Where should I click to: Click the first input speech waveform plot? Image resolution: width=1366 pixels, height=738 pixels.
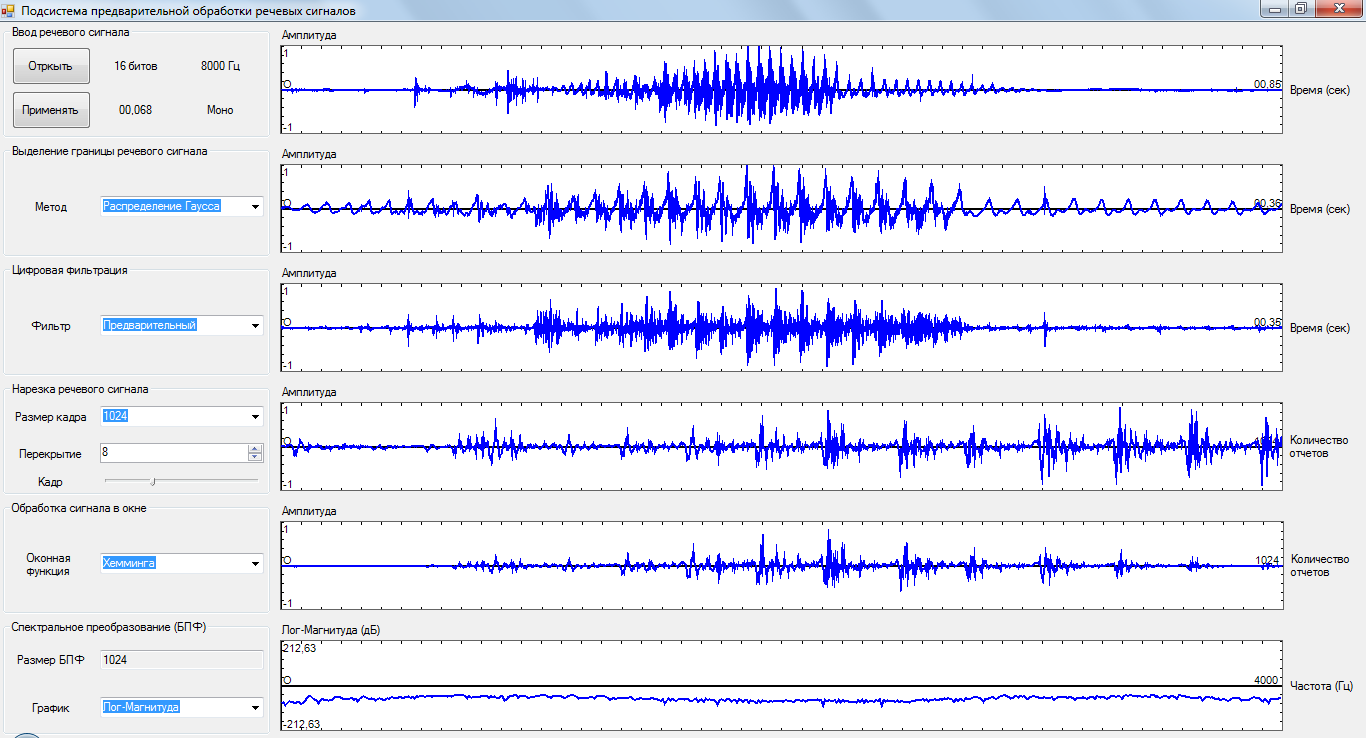781,88
